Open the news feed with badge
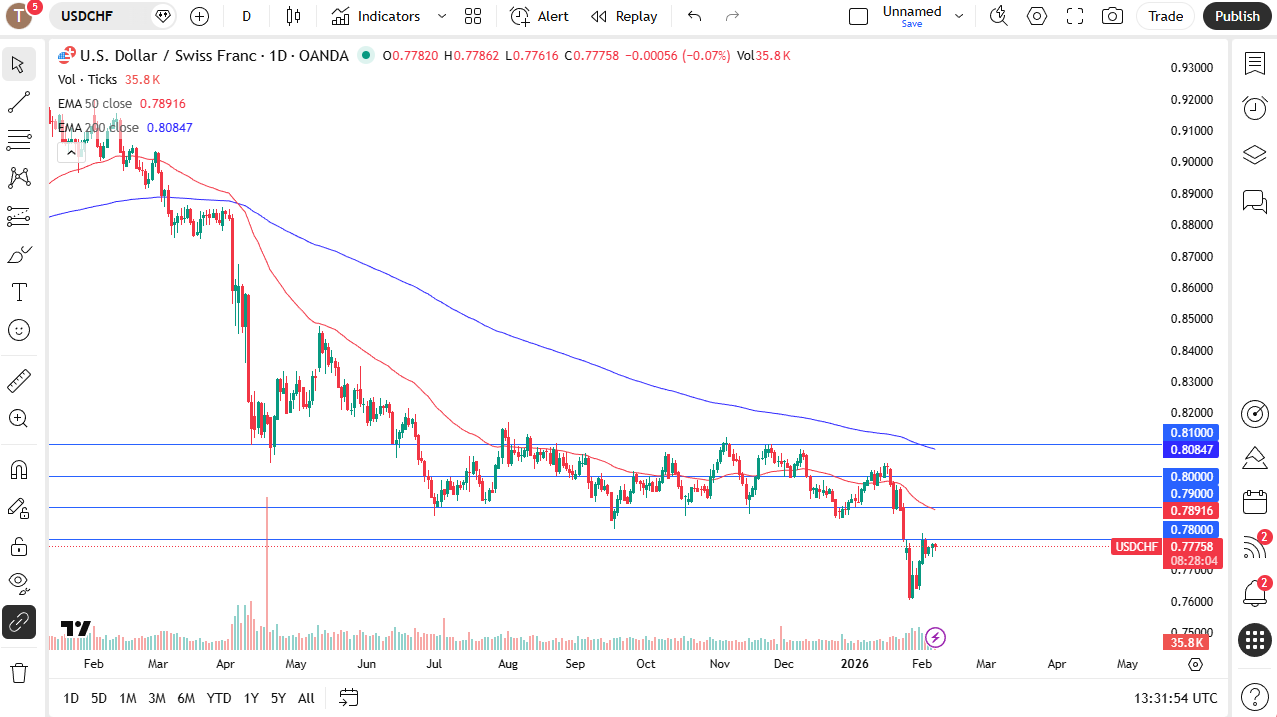The image size is (1277, 717). (x=1255, y=547)
